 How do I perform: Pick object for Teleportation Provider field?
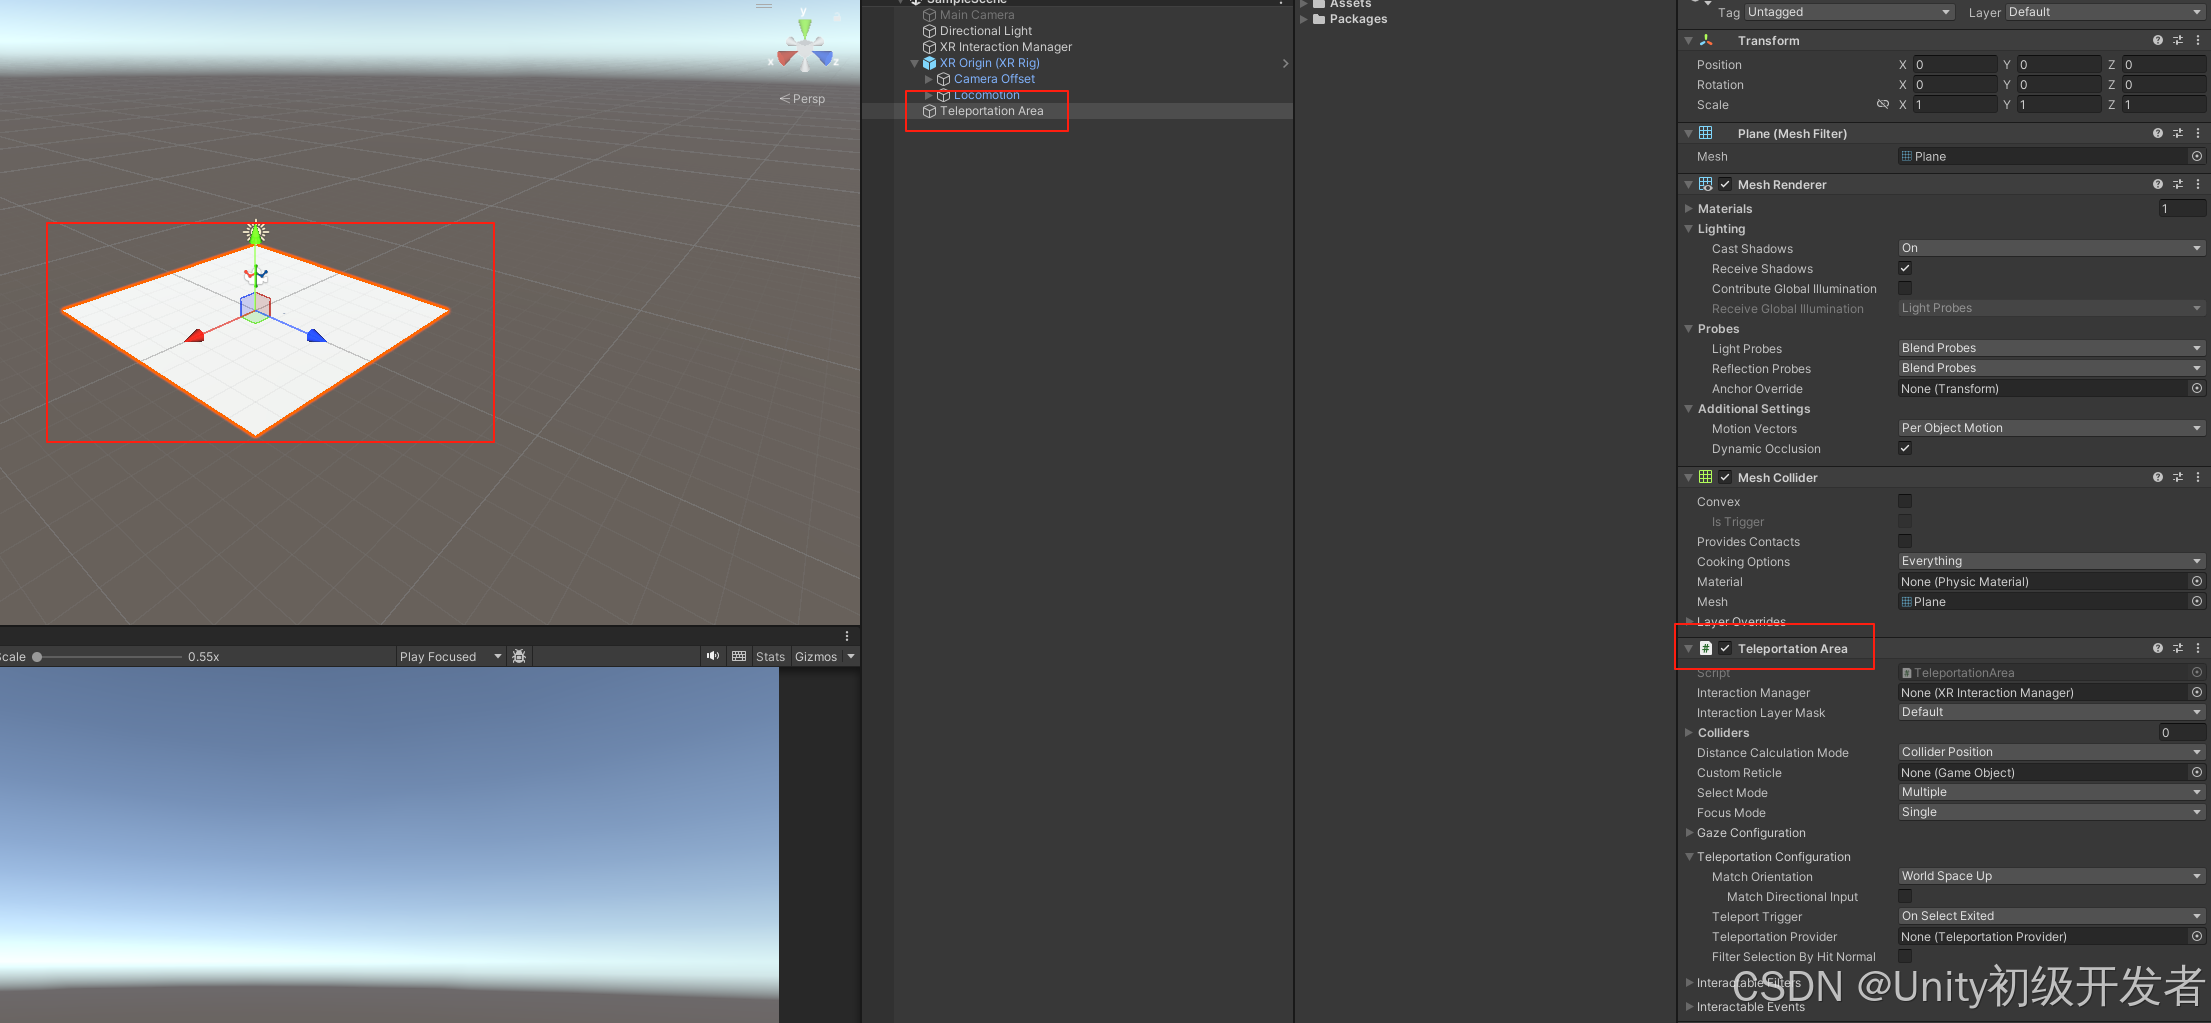[x=2197, y=936]
